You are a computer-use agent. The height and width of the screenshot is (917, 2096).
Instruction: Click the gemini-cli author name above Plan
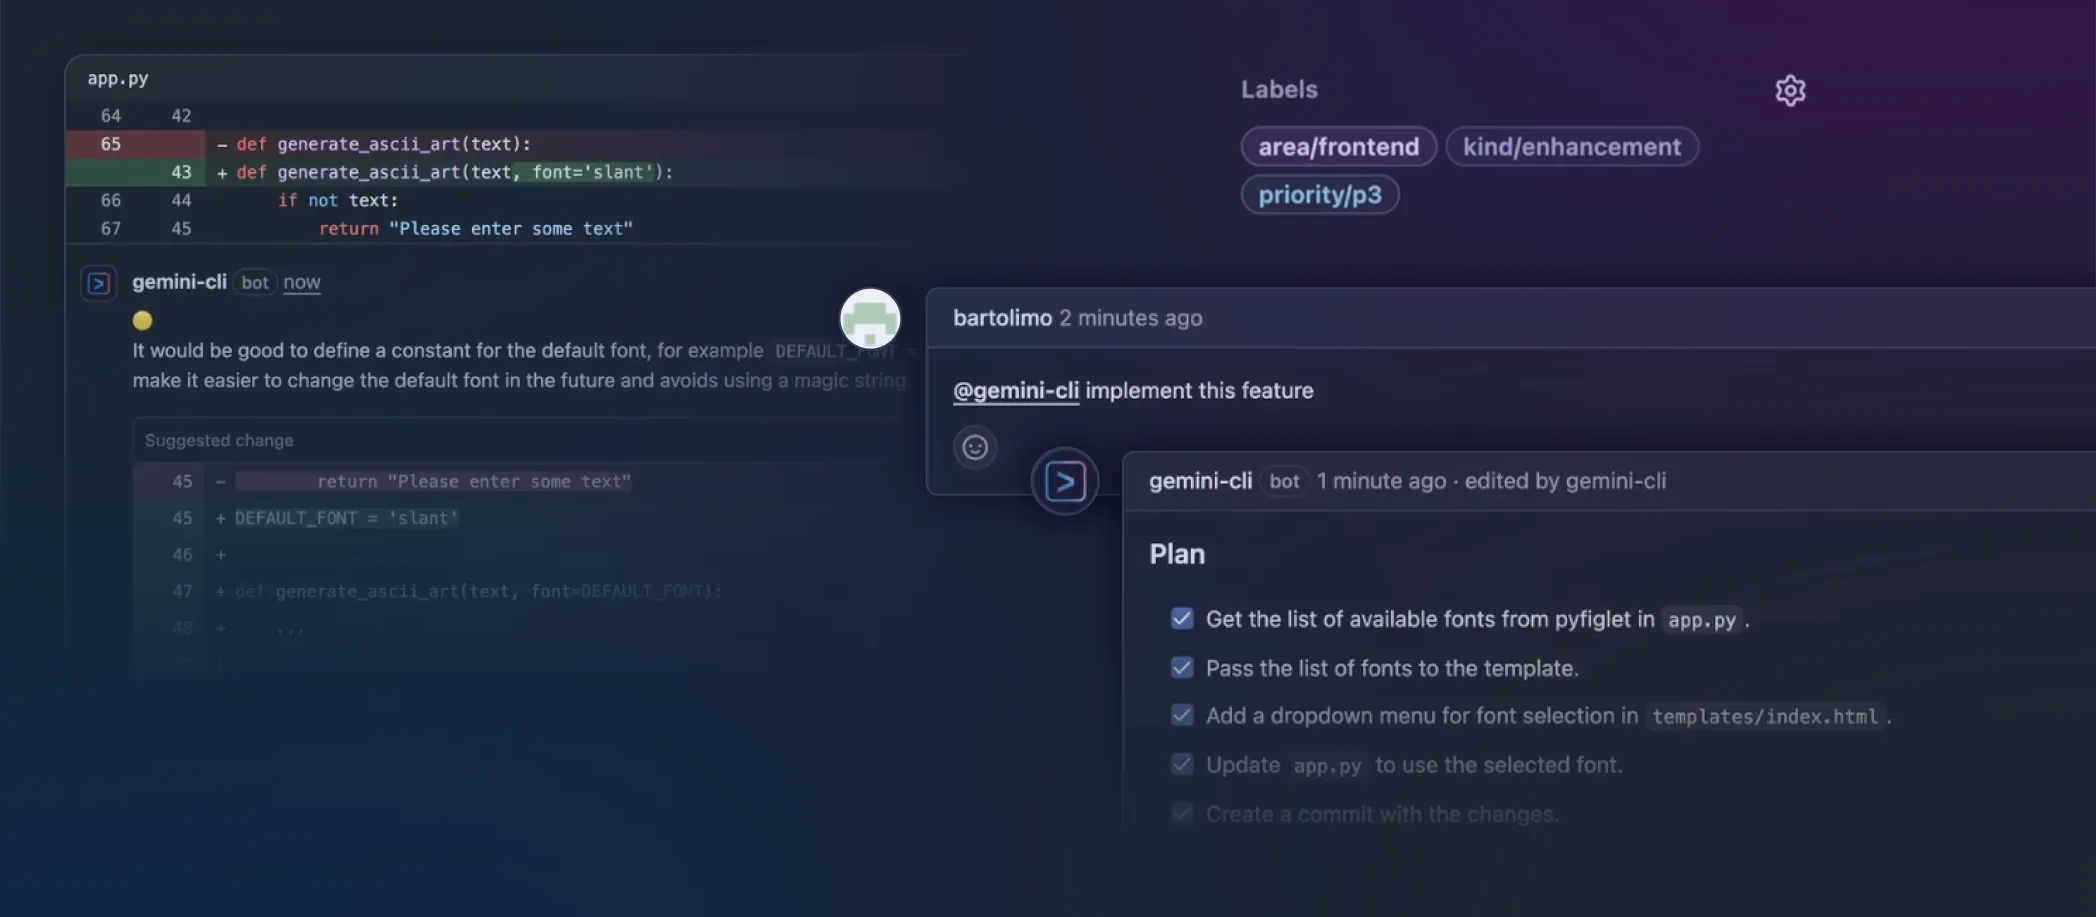pos(1200,481)
